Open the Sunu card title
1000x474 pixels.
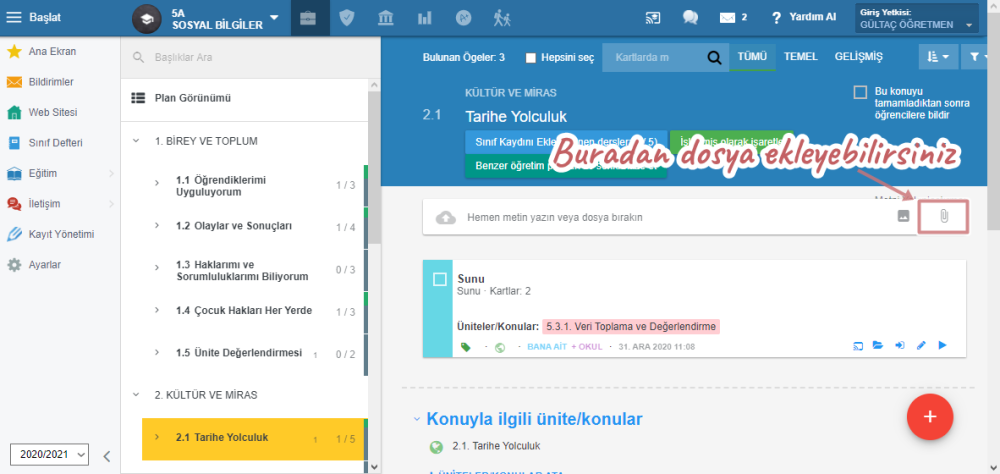click(x=471, y=279)
